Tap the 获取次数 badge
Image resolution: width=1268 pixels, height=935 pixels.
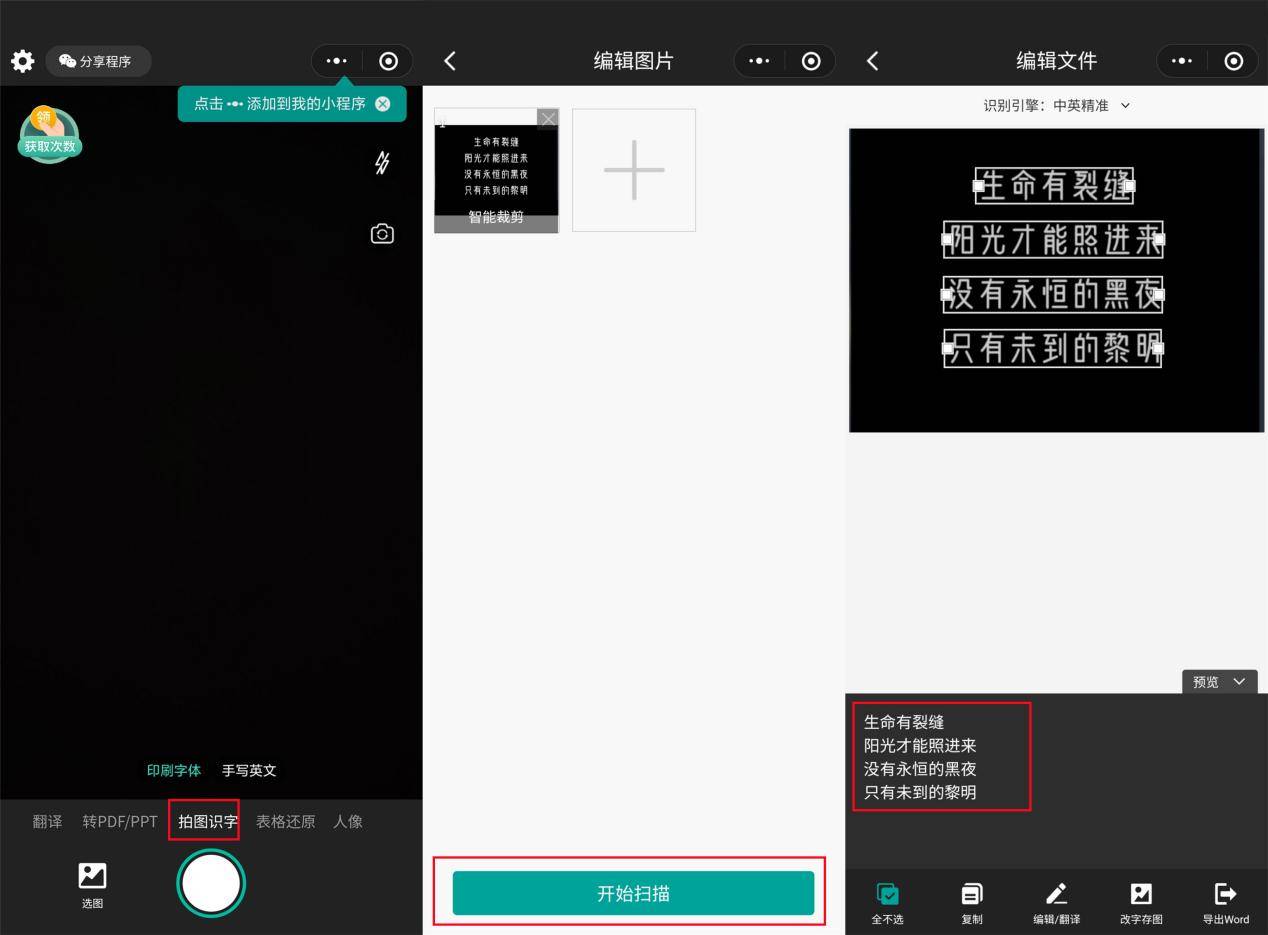[x=49, y=135]
